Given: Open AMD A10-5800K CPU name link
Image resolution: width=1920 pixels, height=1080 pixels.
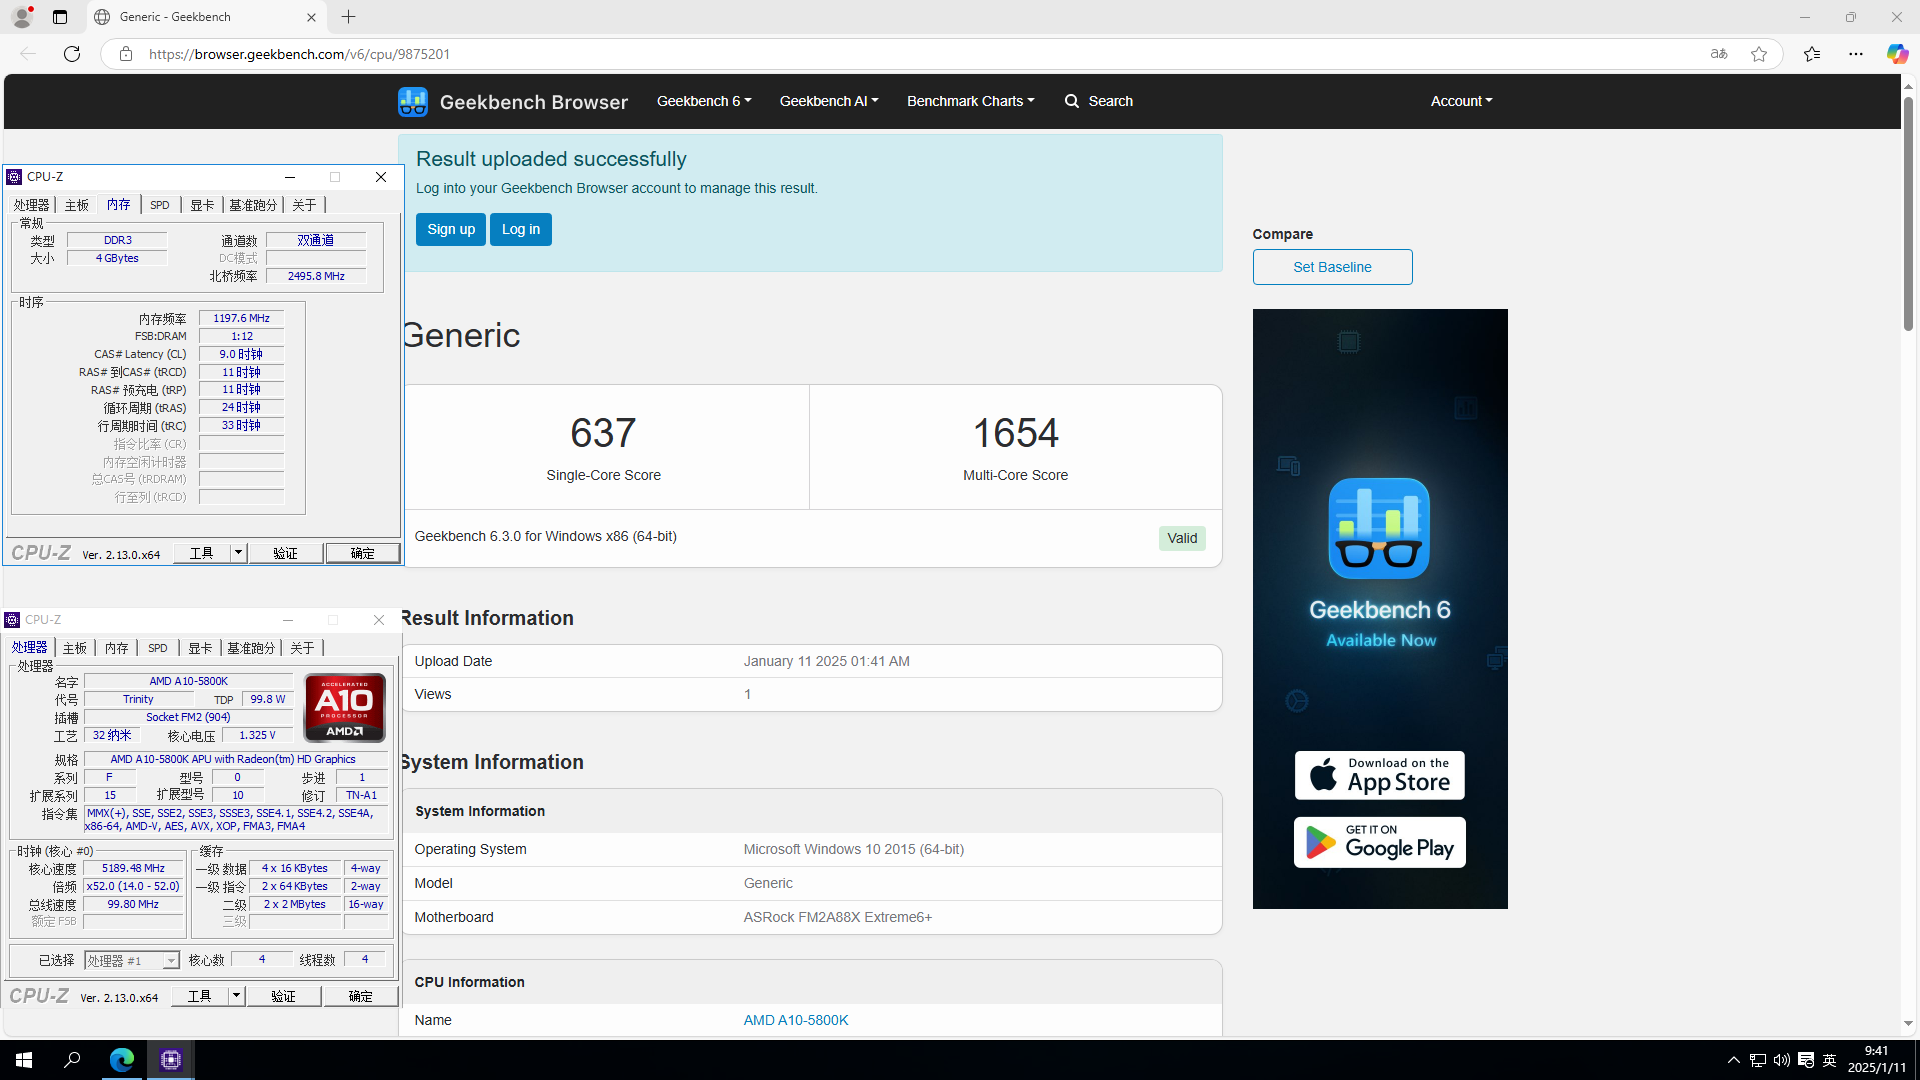Looking at the screenshot, I should [x=796, y=1020].
